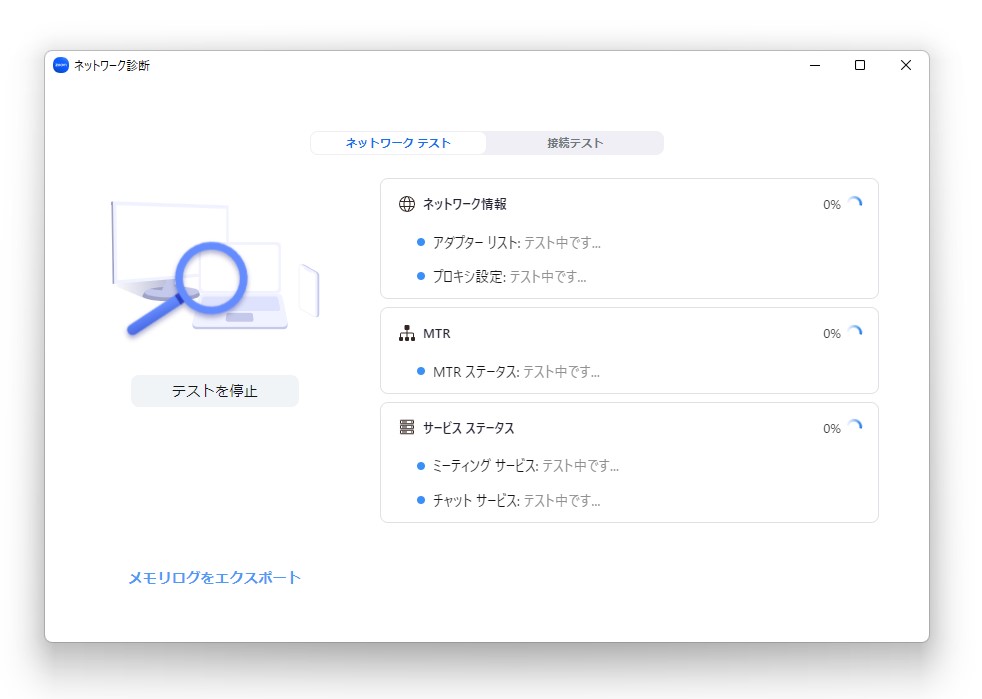Click the globe icon beside ネットワーク情報
The image size is (982, 699).
tap(405, 203)
